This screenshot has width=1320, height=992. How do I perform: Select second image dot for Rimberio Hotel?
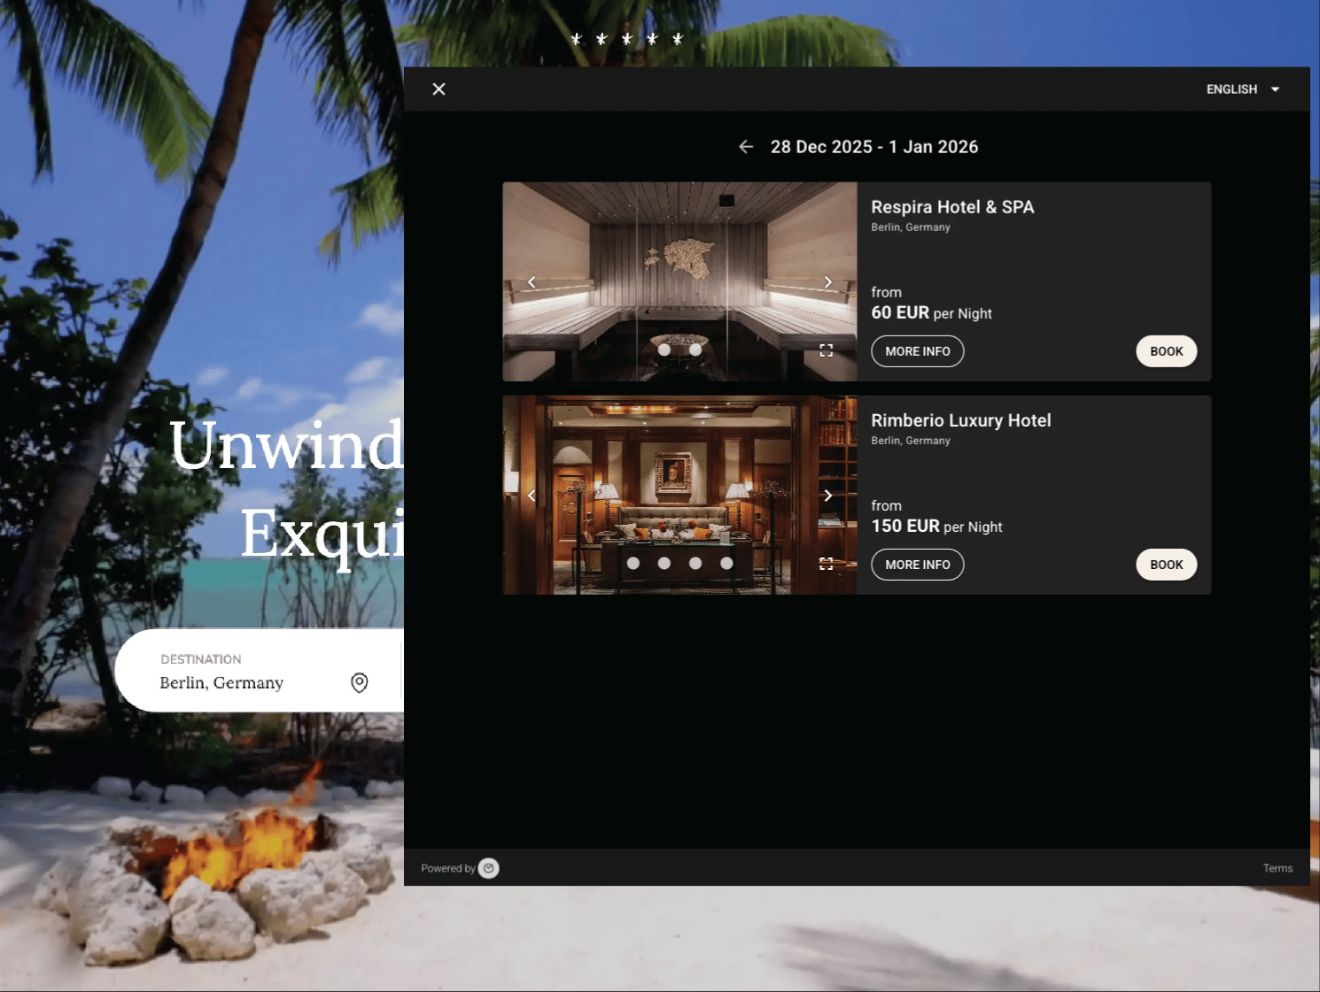(x=664, y=563)
